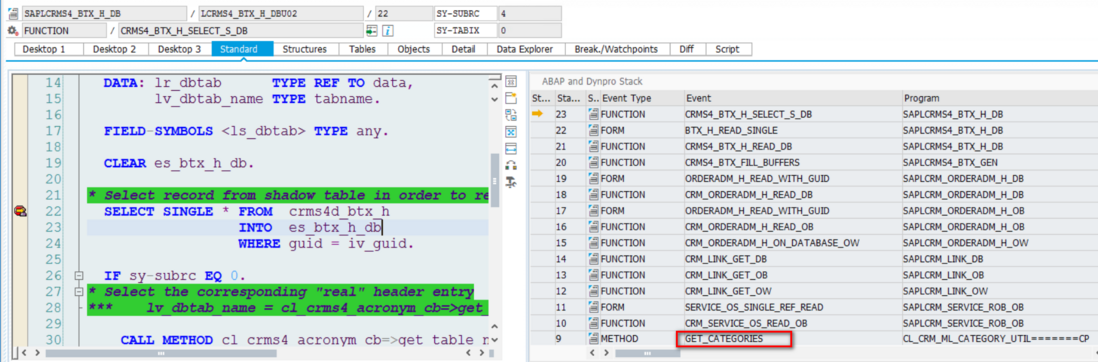The height and width of the screenshot is (362, 1098).
Task: Collapse the IF block at line 26
Action: click(x=78, y=276)
